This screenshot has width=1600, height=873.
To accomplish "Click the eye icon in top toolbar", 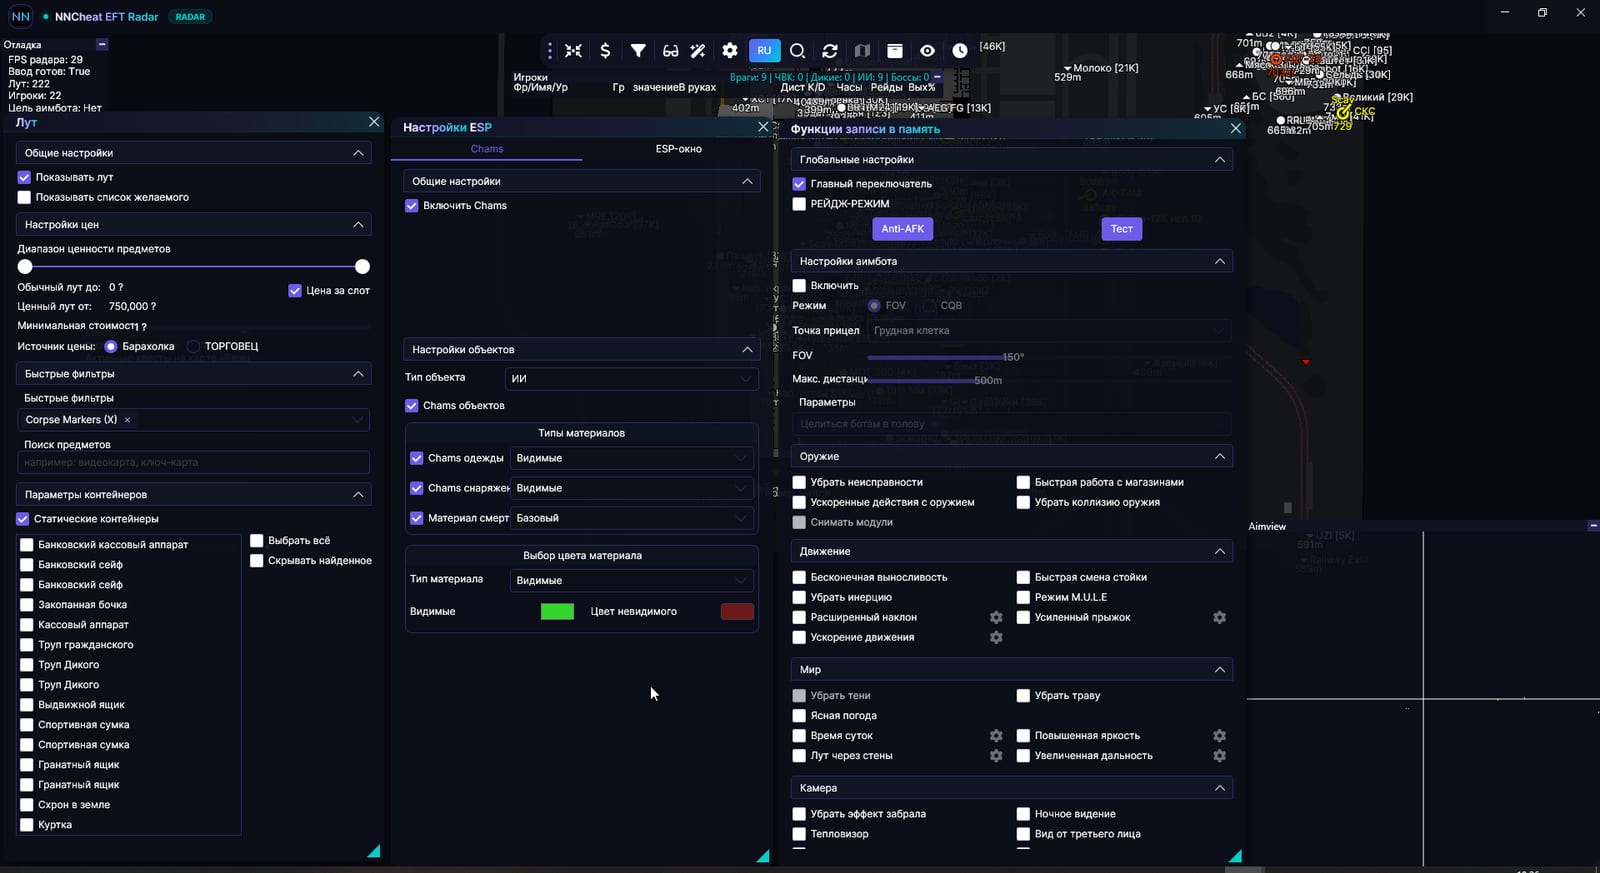I will (928, 50).
